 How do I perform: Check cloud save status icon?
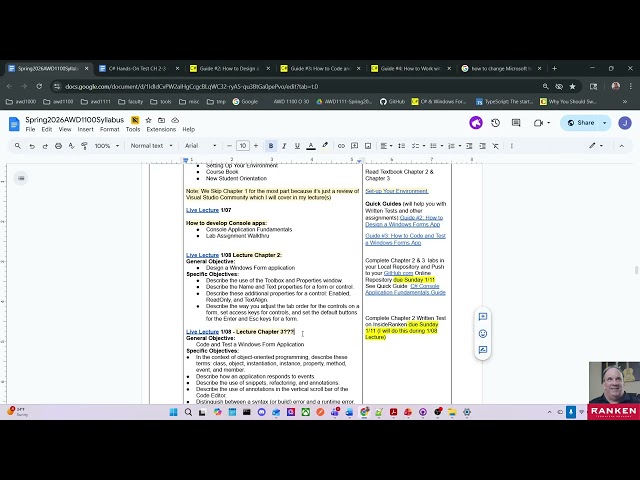coord(175,120)
